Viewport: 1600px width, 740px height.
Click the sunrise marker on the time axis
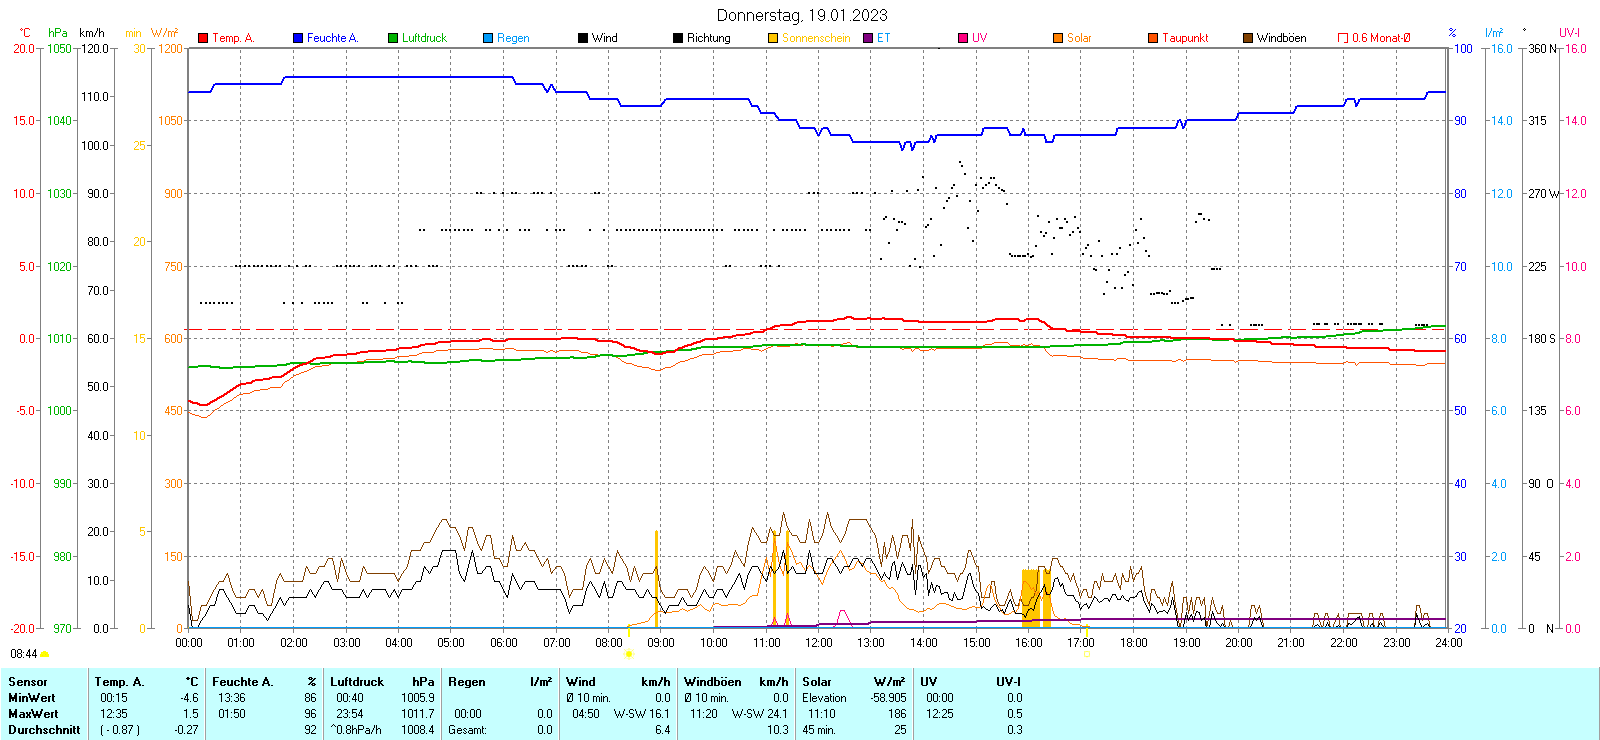coord(628,654)
